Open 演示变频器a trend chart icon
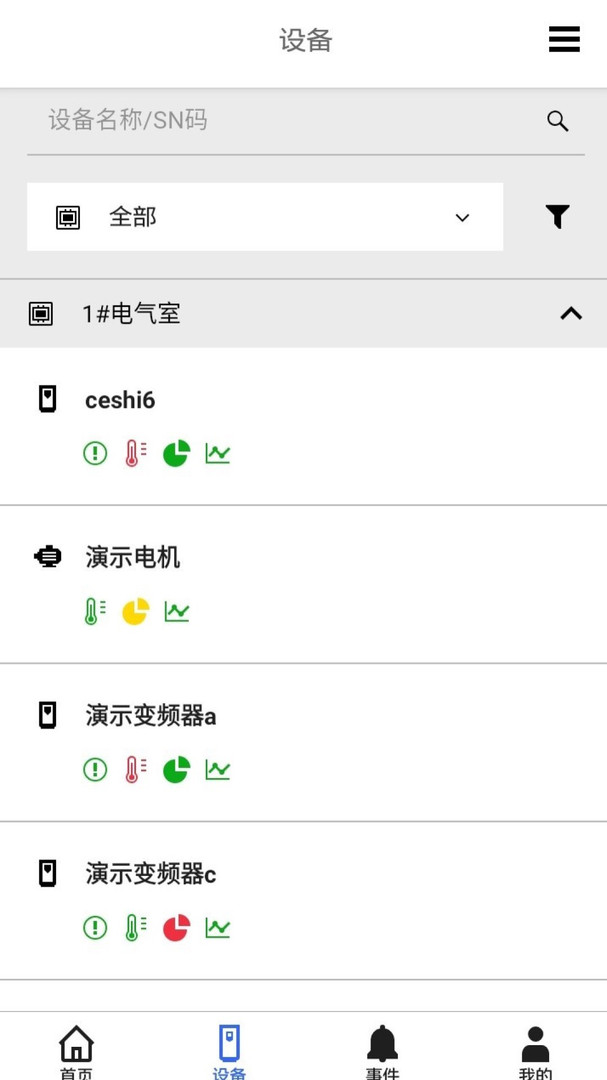Screen dimensions: 607x1080 (x=217, y=769)
